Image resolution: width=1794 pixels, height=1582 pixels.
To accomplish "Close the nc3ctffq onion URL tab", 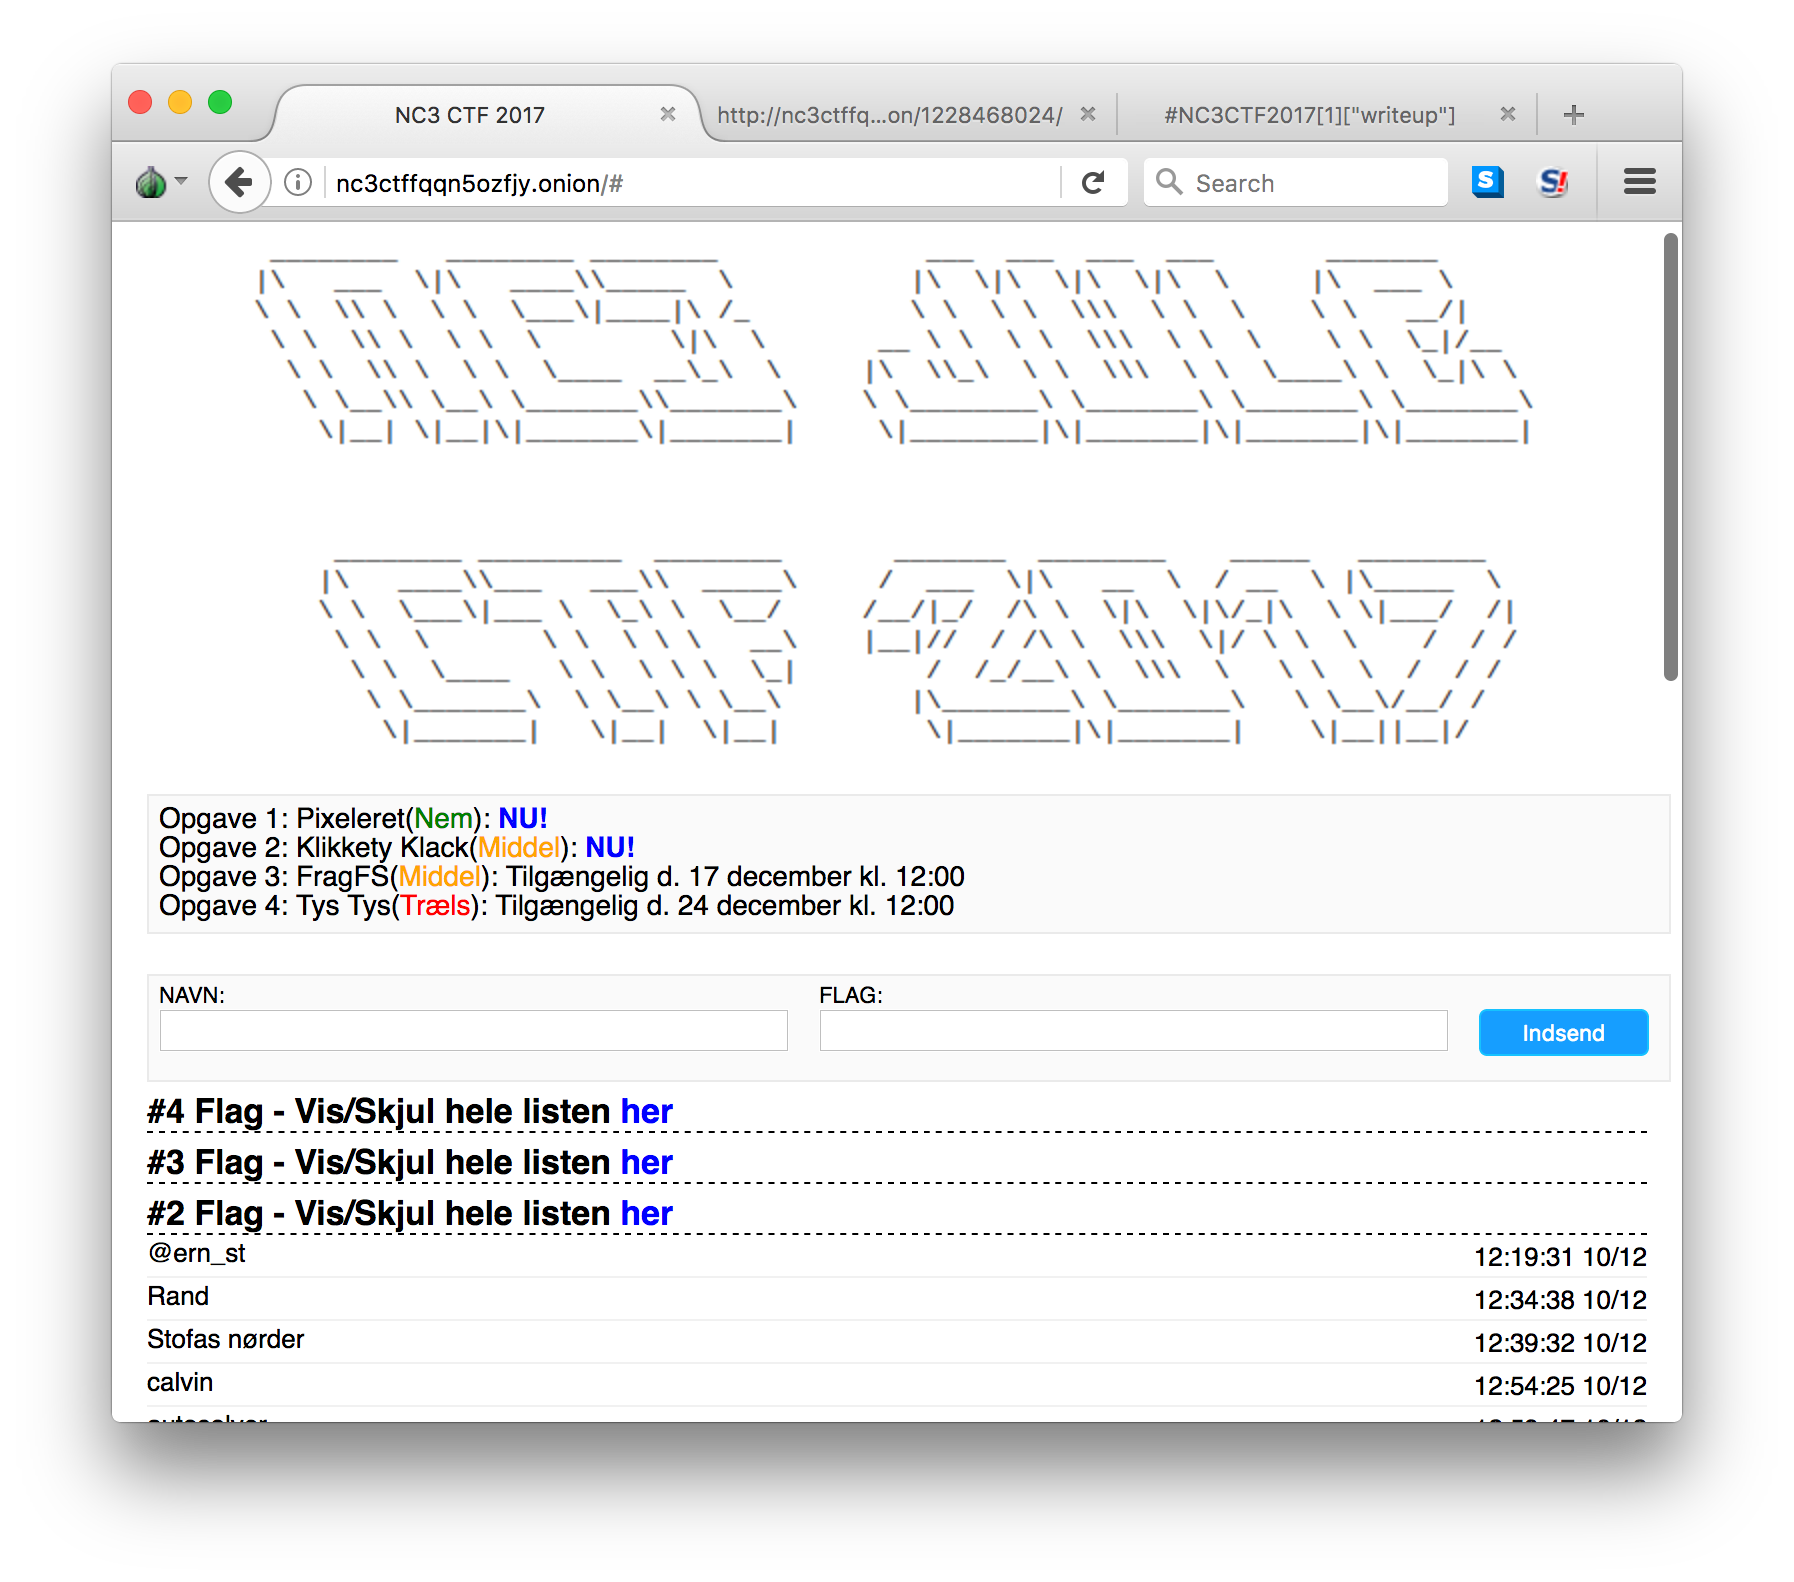I will (1088, 114).
